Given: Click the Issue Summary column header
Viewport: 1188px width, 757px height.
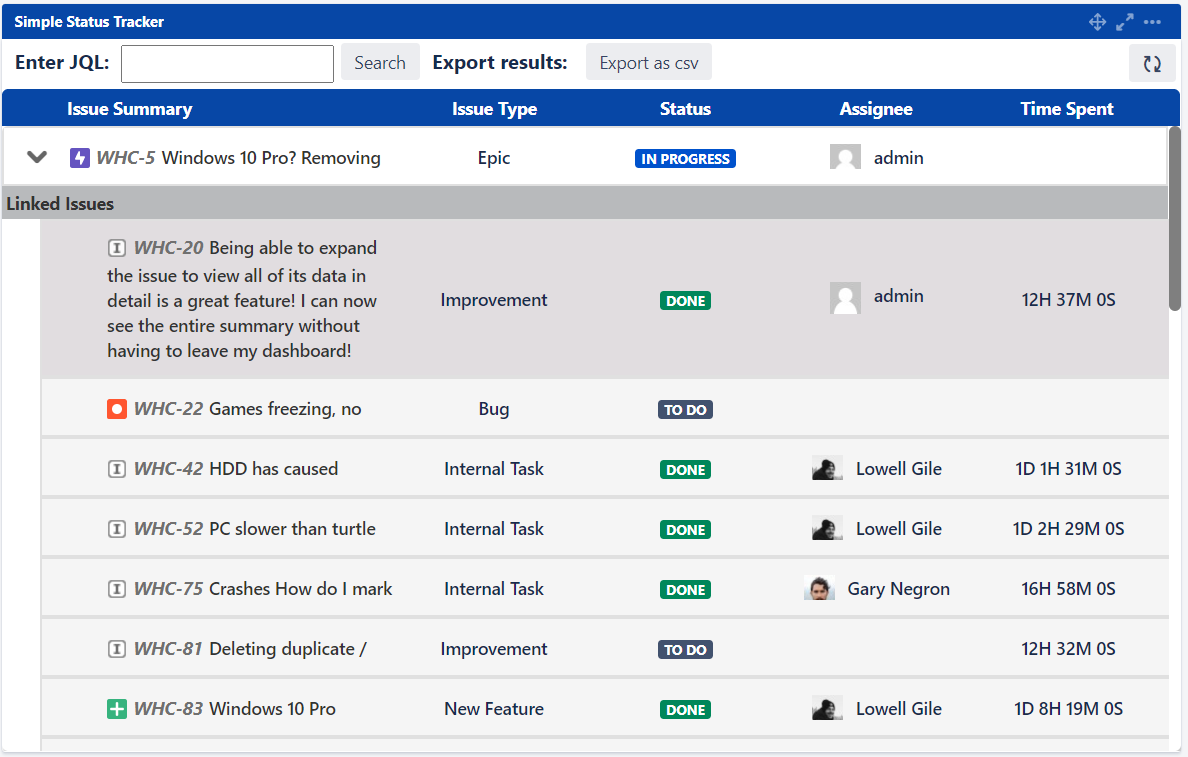Looking at the screenshot, I should pos(130,109).
